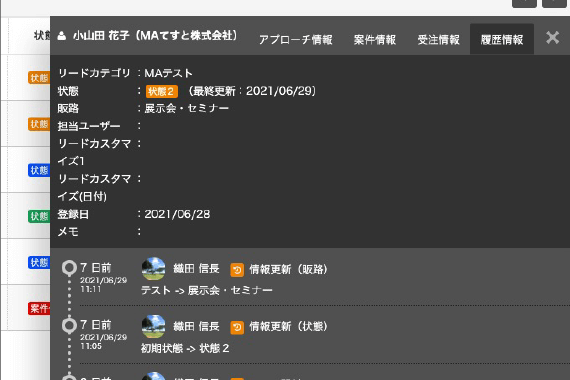This screenshot has height=380, width=570.
Task: Click the orange 状態2 badge
Action: coord(162,91)
